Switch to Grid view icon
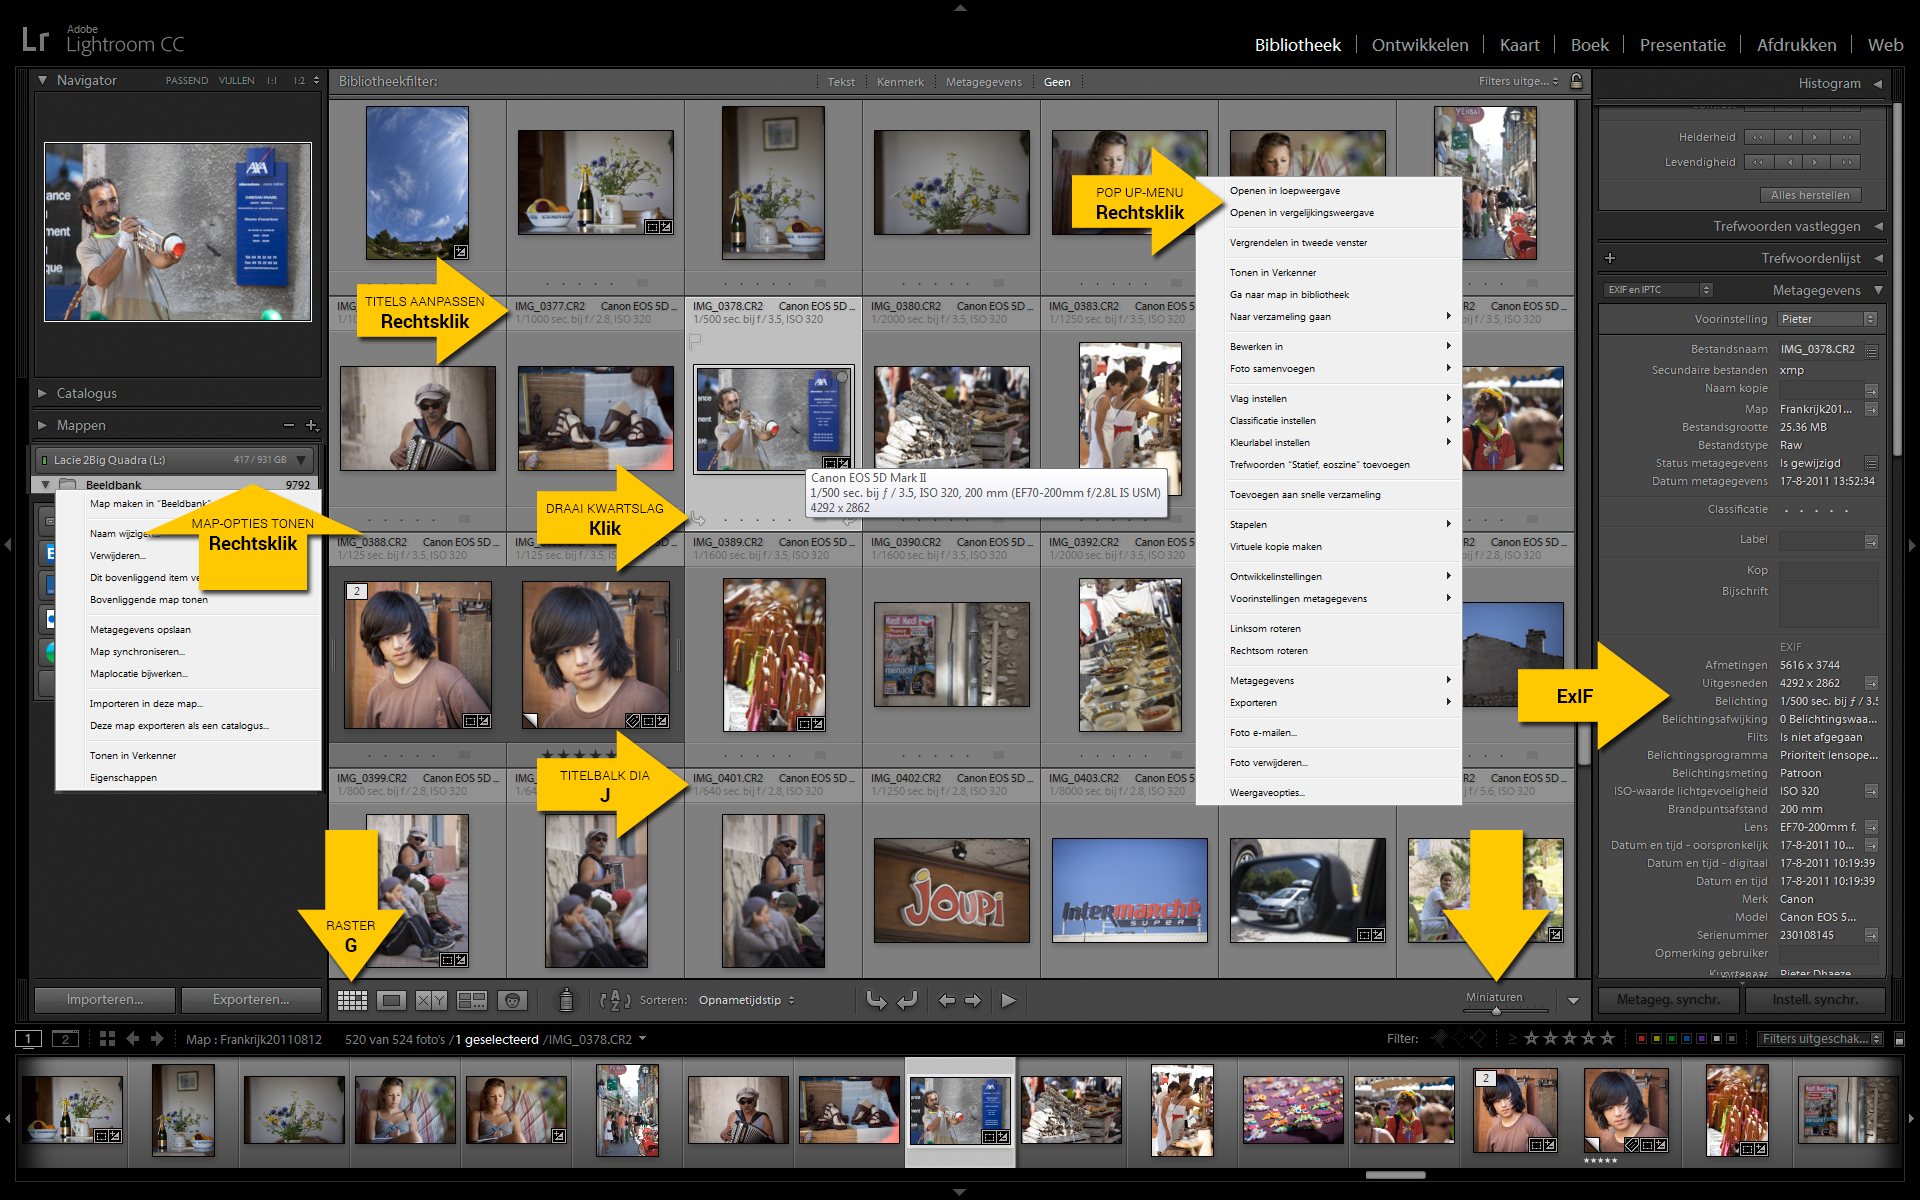The image size is (1920, 1200). 352,1000
